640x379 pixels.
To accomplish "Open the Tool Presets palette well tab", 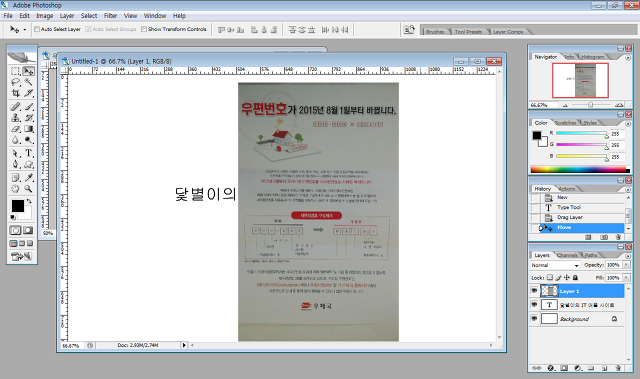I will 468,31.
